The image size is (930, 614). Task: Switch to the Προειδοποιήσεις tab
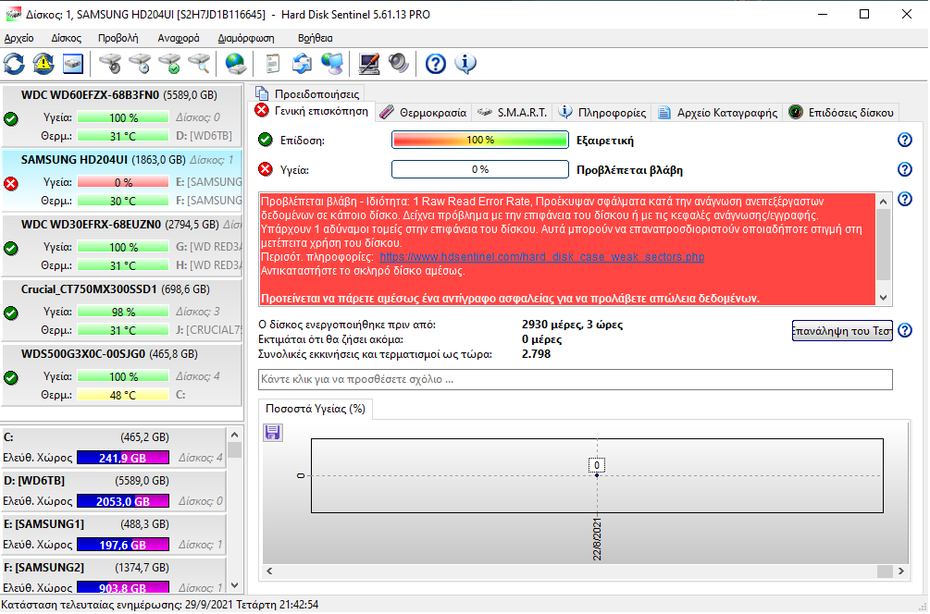[308, 94]
